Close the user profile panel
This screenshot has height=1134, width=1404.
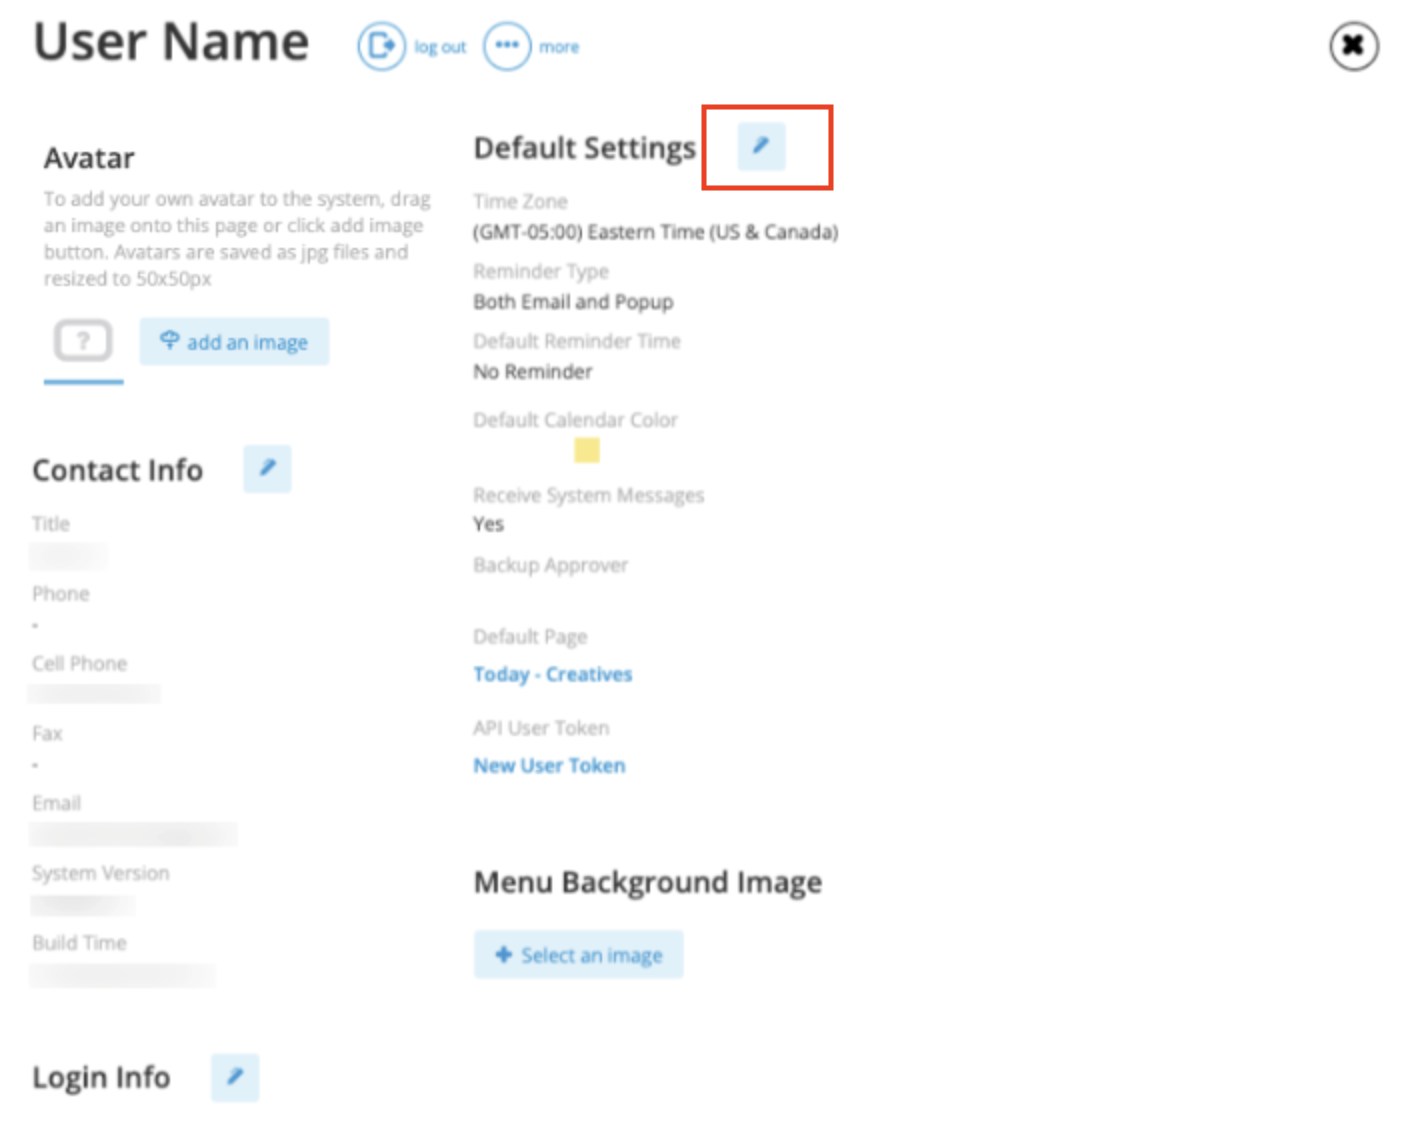tap(1354, 46)
